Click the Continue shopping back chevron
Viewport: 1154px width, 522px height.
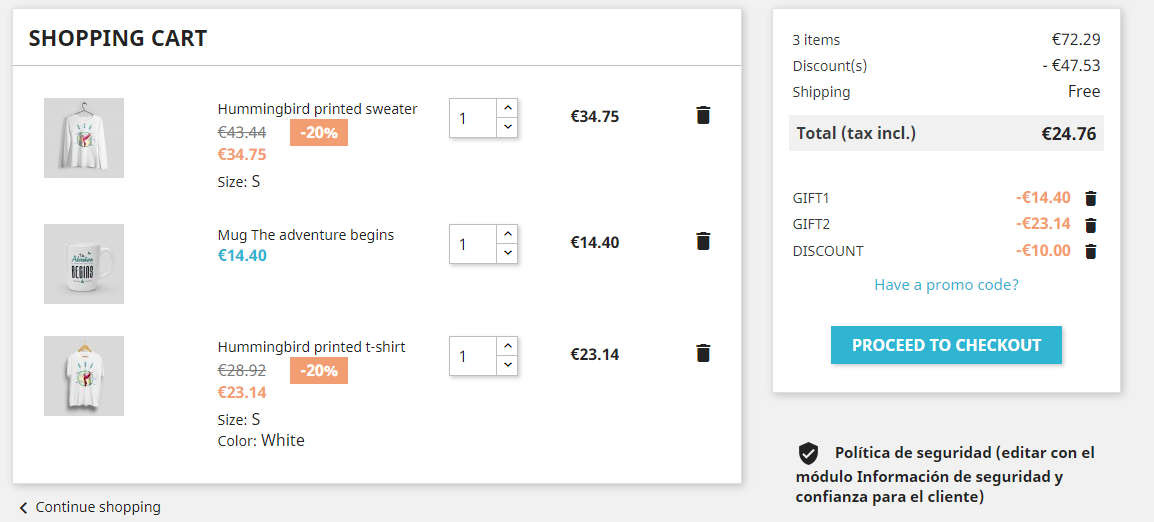coord(24,508)
